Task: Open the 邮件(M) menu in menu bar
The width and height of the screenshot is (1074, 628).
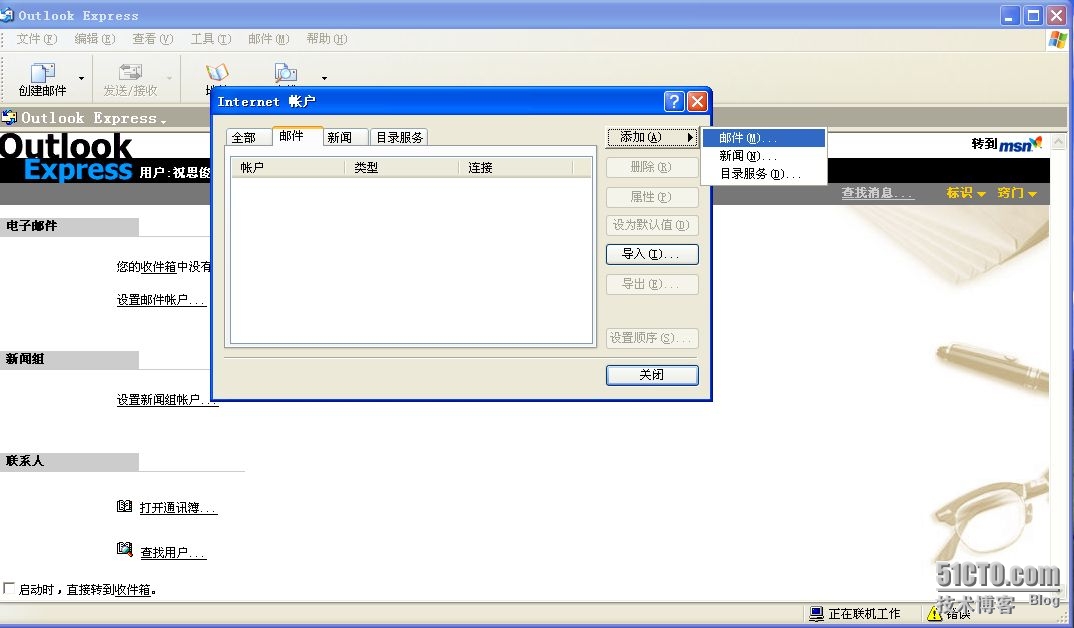Action: click(268, 39)
